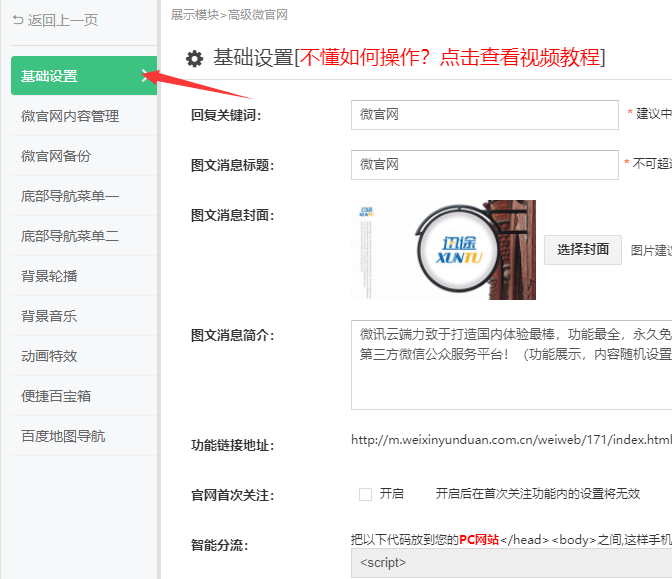Click inside the 图文消息简介 text area
This screenshot has height=579, width=672.
510,365
